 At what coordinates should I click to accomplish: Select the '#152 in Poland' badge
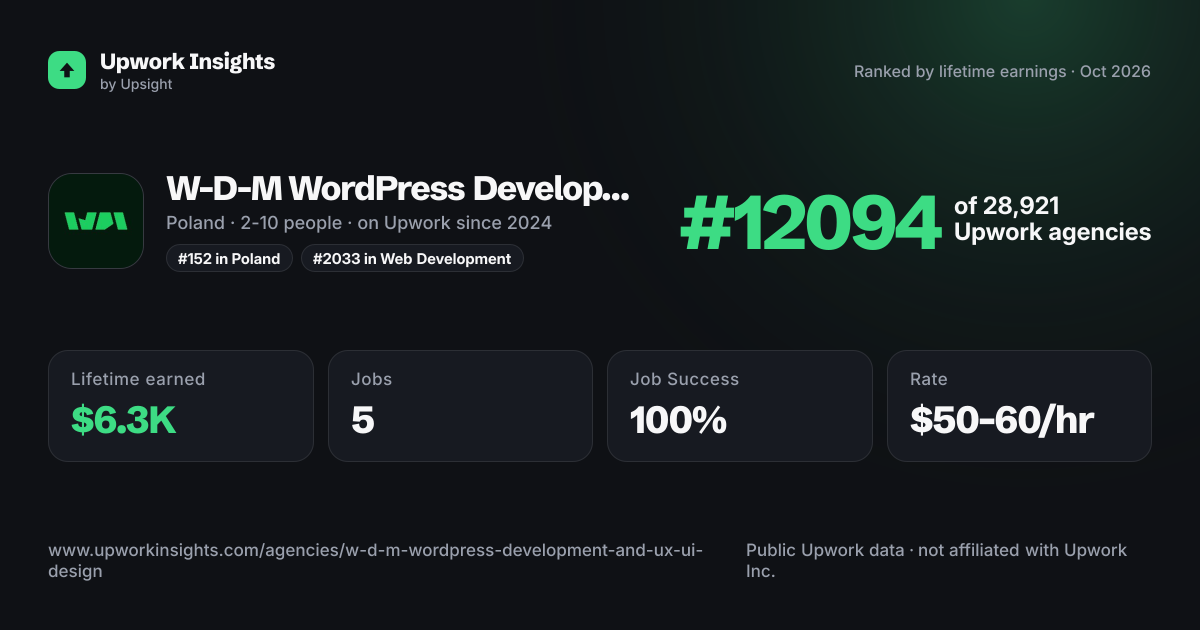pyautogui.click(x=229, y=258)
